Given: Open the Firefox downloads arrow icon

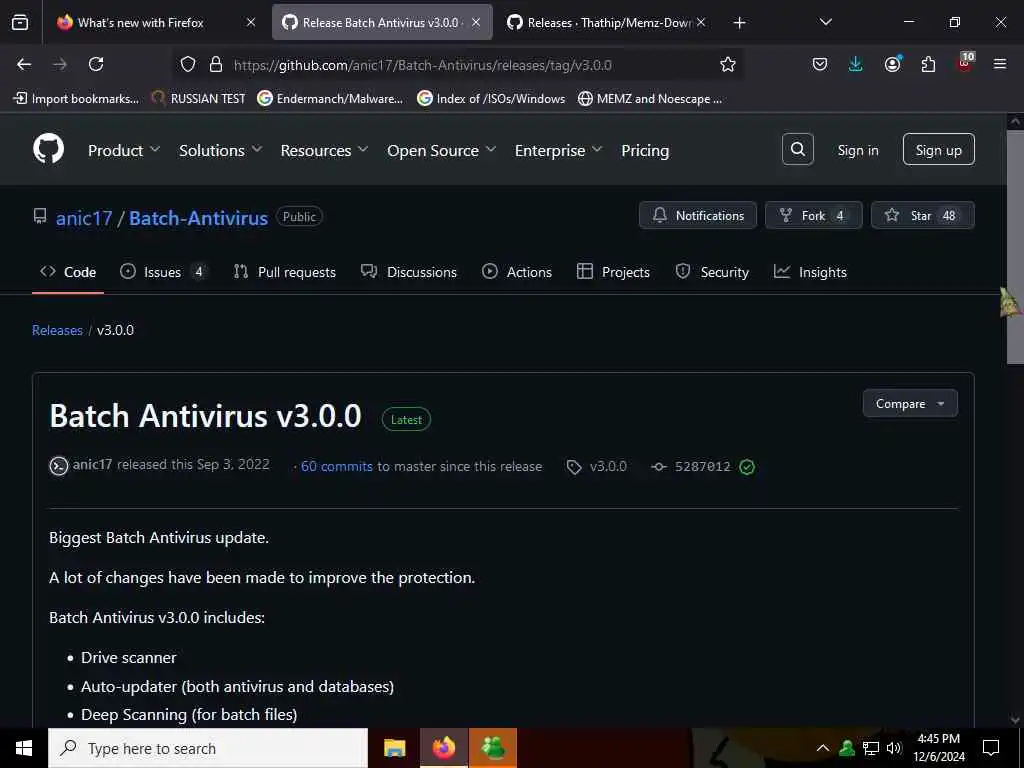Looking at the screenshot, I should (x=856, y=64).
